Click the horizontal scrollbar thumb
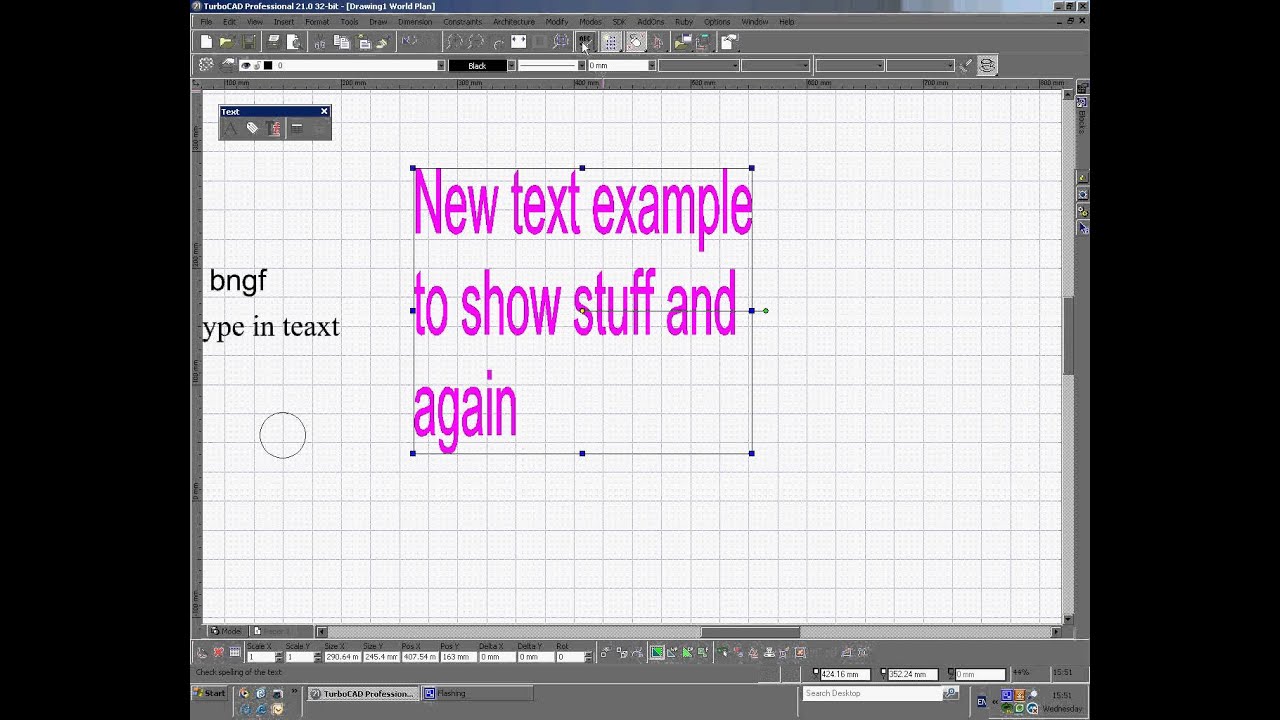Viewport: 1280px width, 720px height. pyautogui.click(x=750, y=632)
